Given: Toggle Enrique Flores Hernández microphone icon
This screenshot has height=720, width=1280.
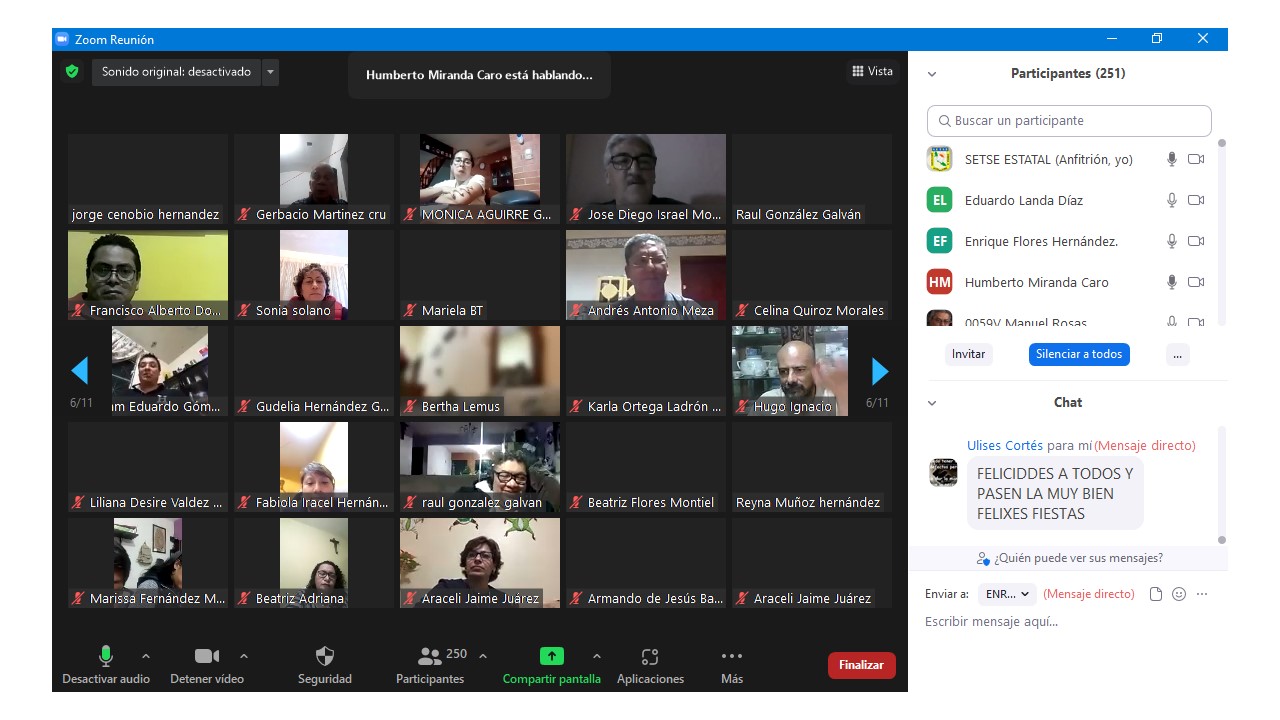Looking at the screenshot, I should 1172,241.
